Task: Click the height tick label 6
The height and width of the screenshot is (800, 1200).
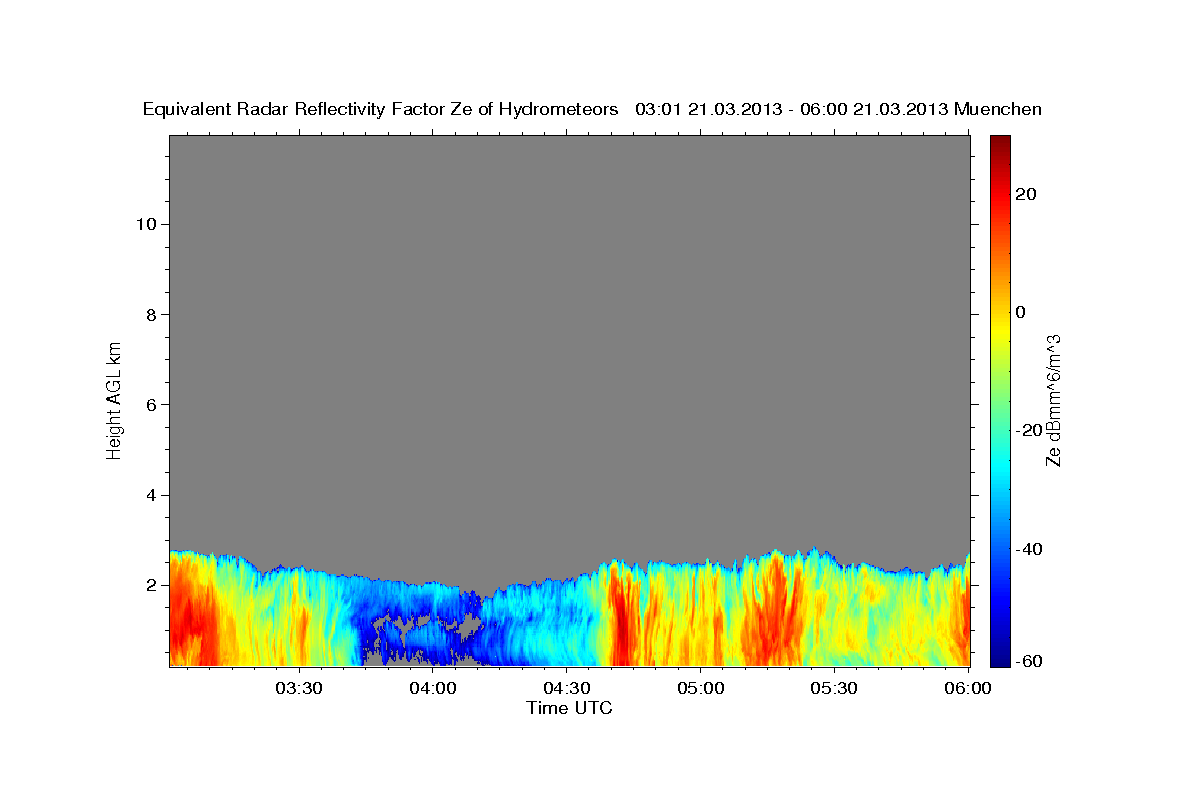Action: [x=151, y=405]
